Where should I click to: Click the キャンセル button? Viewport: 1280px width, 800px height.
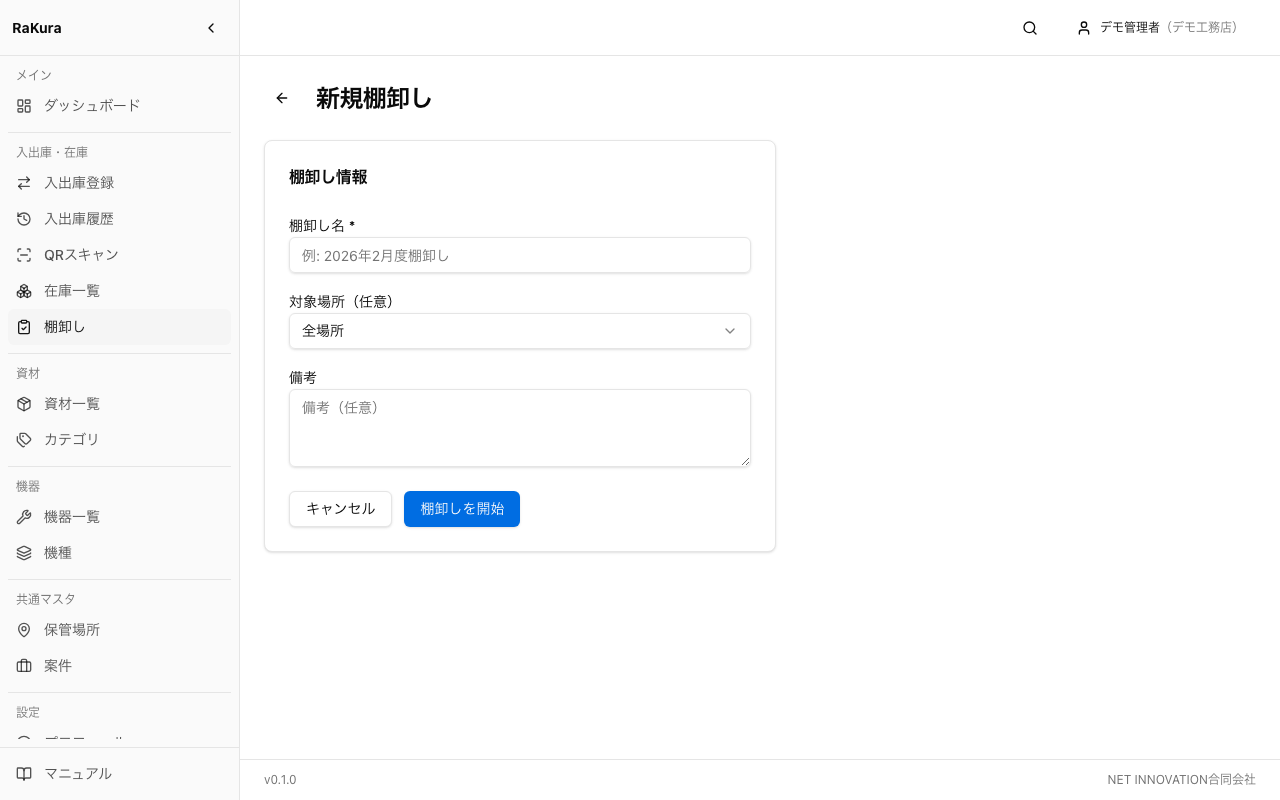click(x=340, y=509)
